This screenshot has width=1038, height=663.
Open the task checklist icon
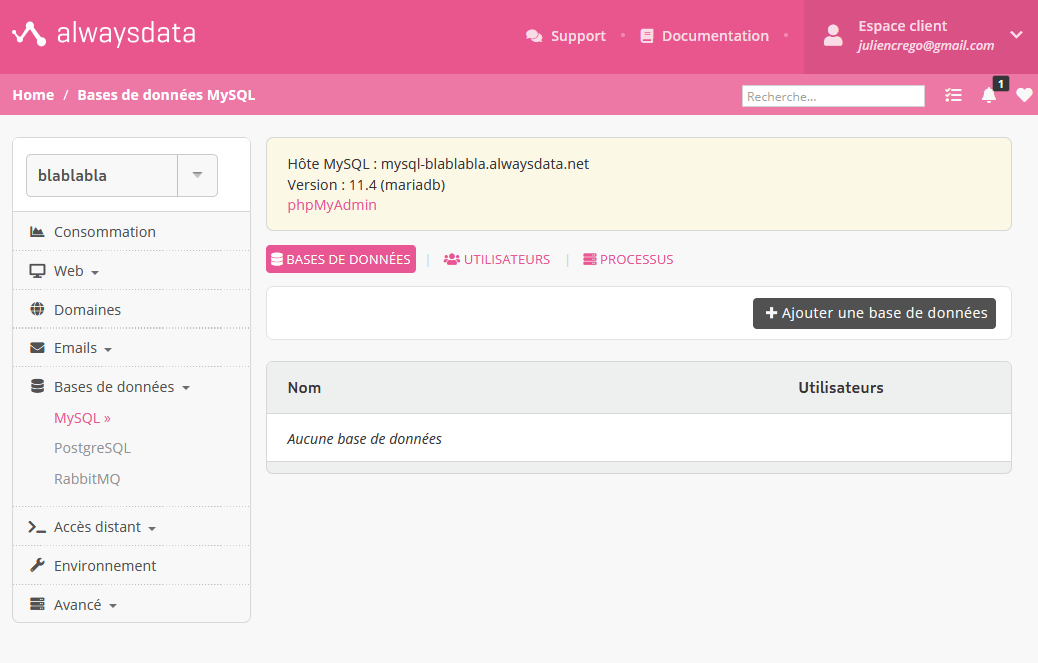(953, 95)
